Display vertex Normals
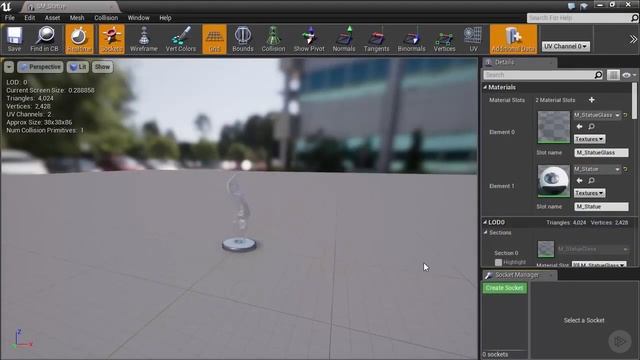 click(x=344, y=39)
